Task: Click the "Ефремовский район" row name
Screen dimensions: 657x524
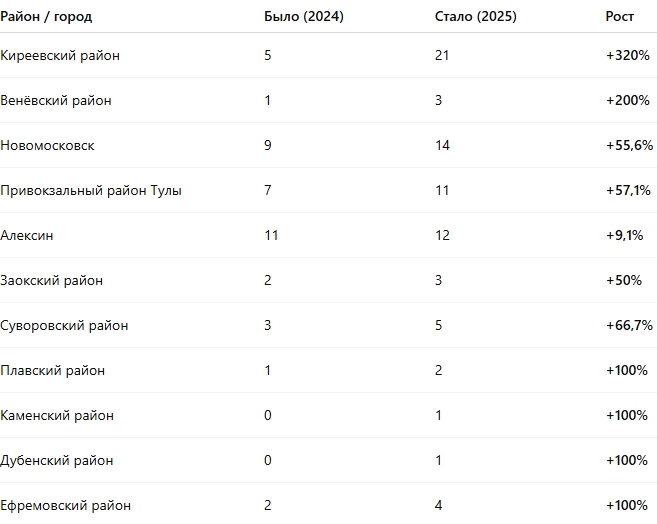Action: [65, 505]
